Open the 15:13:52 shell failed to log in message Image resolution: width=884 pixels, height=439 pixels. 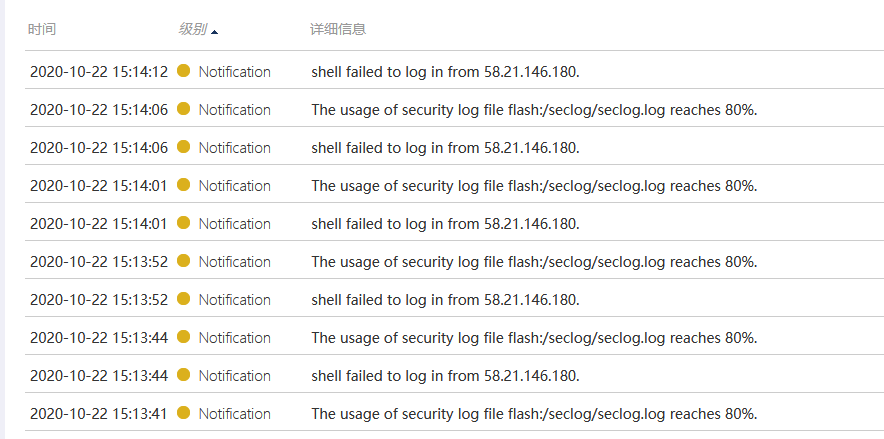click(445, 300)
